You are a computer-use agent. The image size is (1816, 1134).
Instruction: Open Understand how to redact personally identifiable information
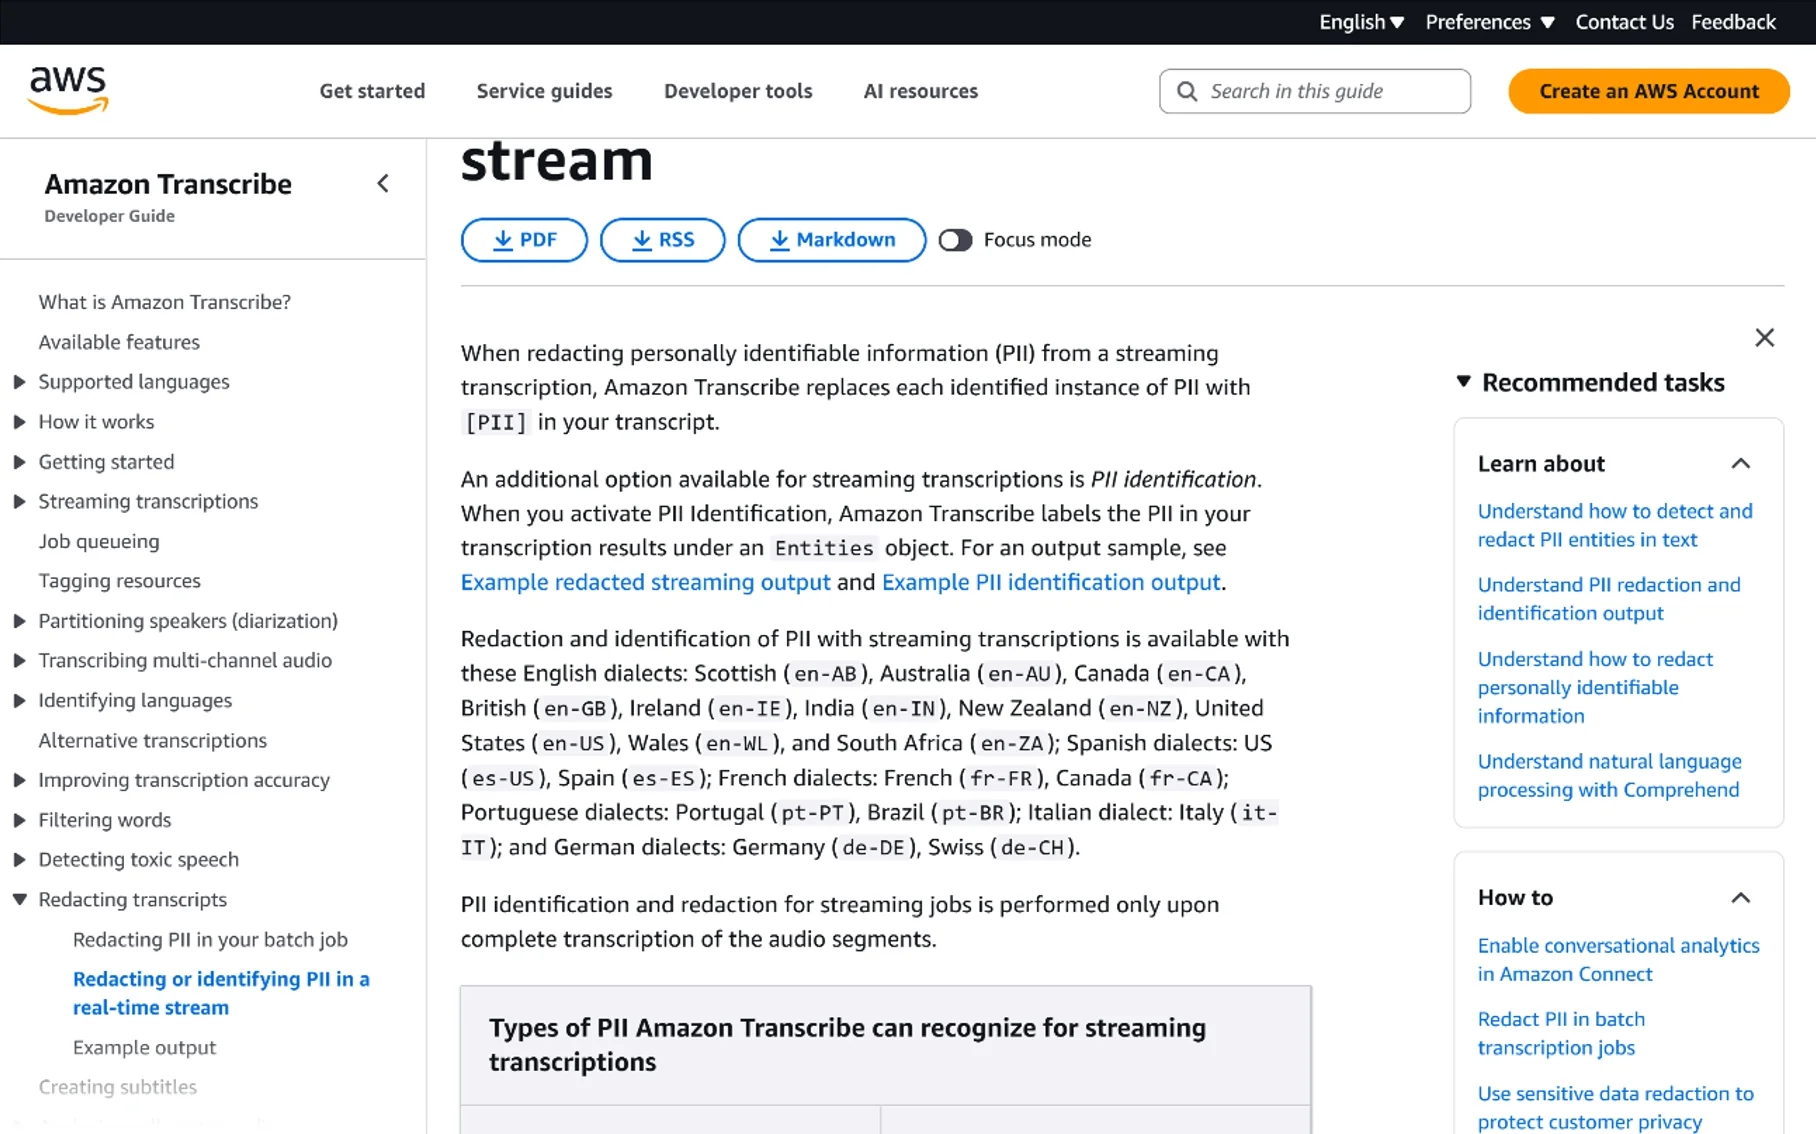[1595, 687]
